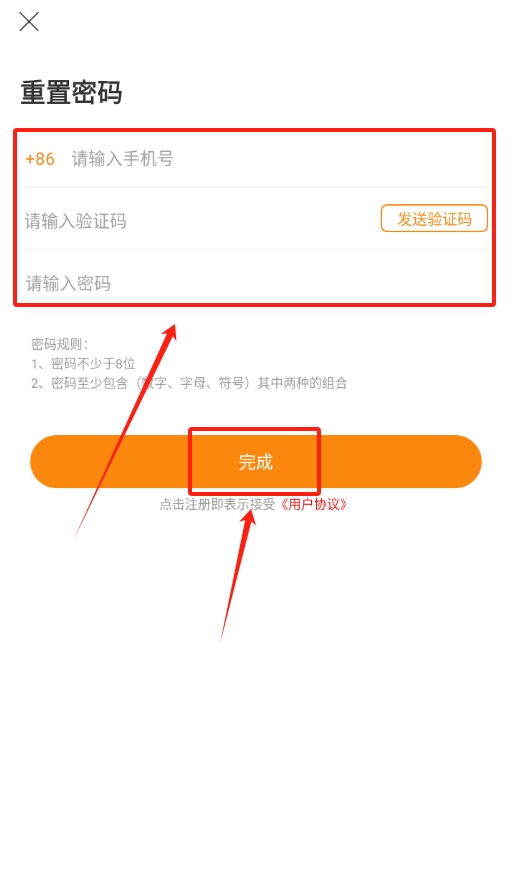Click the long red arrow pointing at the form

point(125,431)
